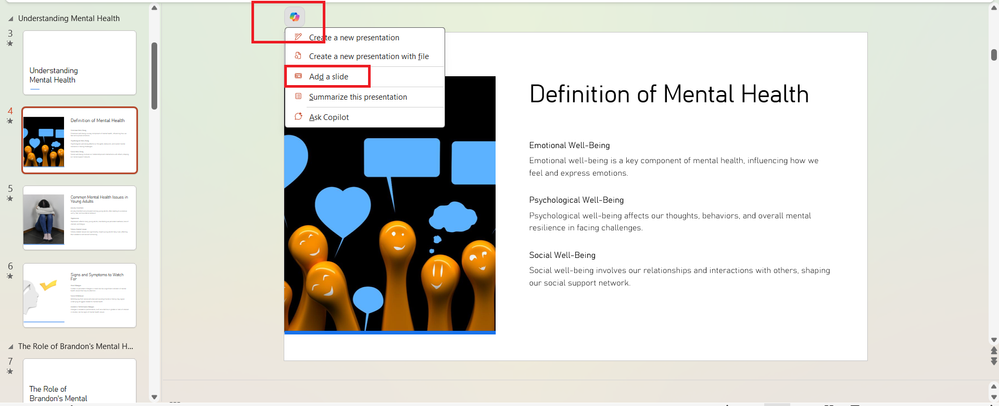Click the 'Psychological Well-Being' heading on slide
The height and width of the screenshot is (406, 999).
(577, 200)
